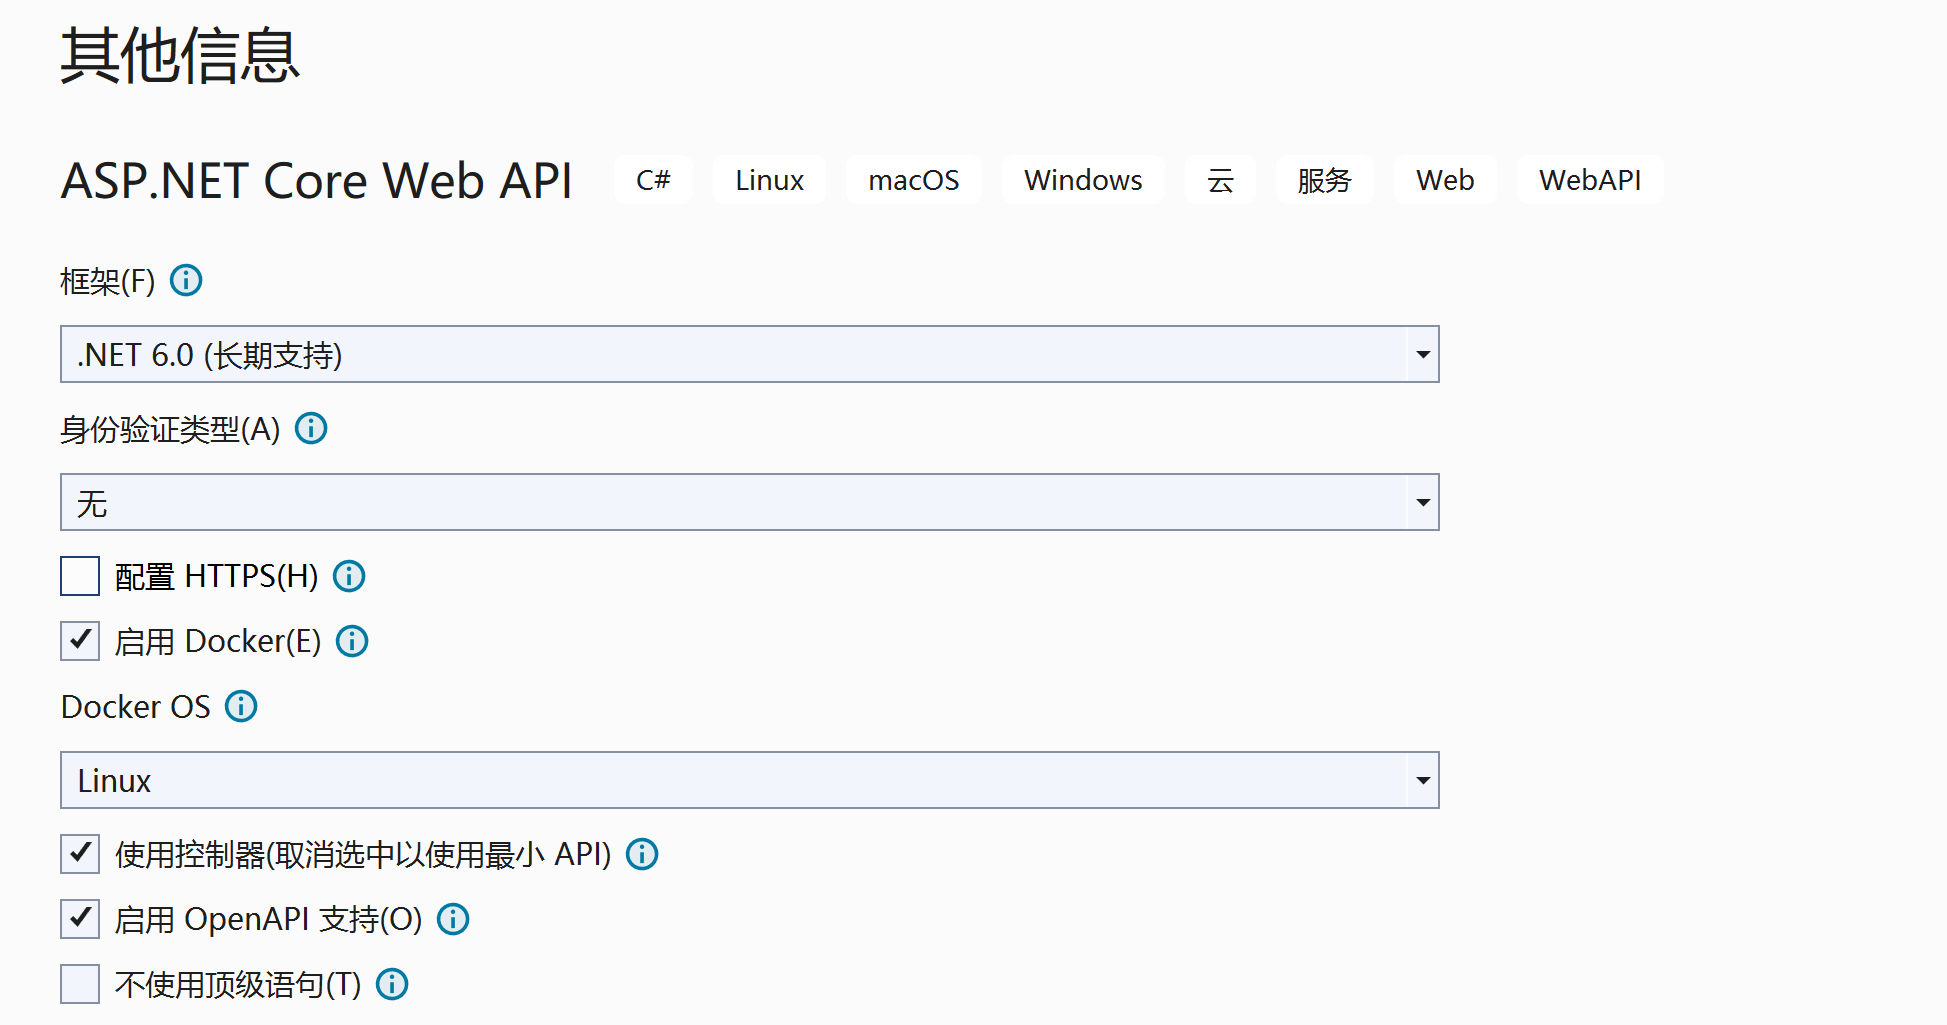Uncheck 启用 Docker(E)
Screen dimensions: 1947x1025
79,641
